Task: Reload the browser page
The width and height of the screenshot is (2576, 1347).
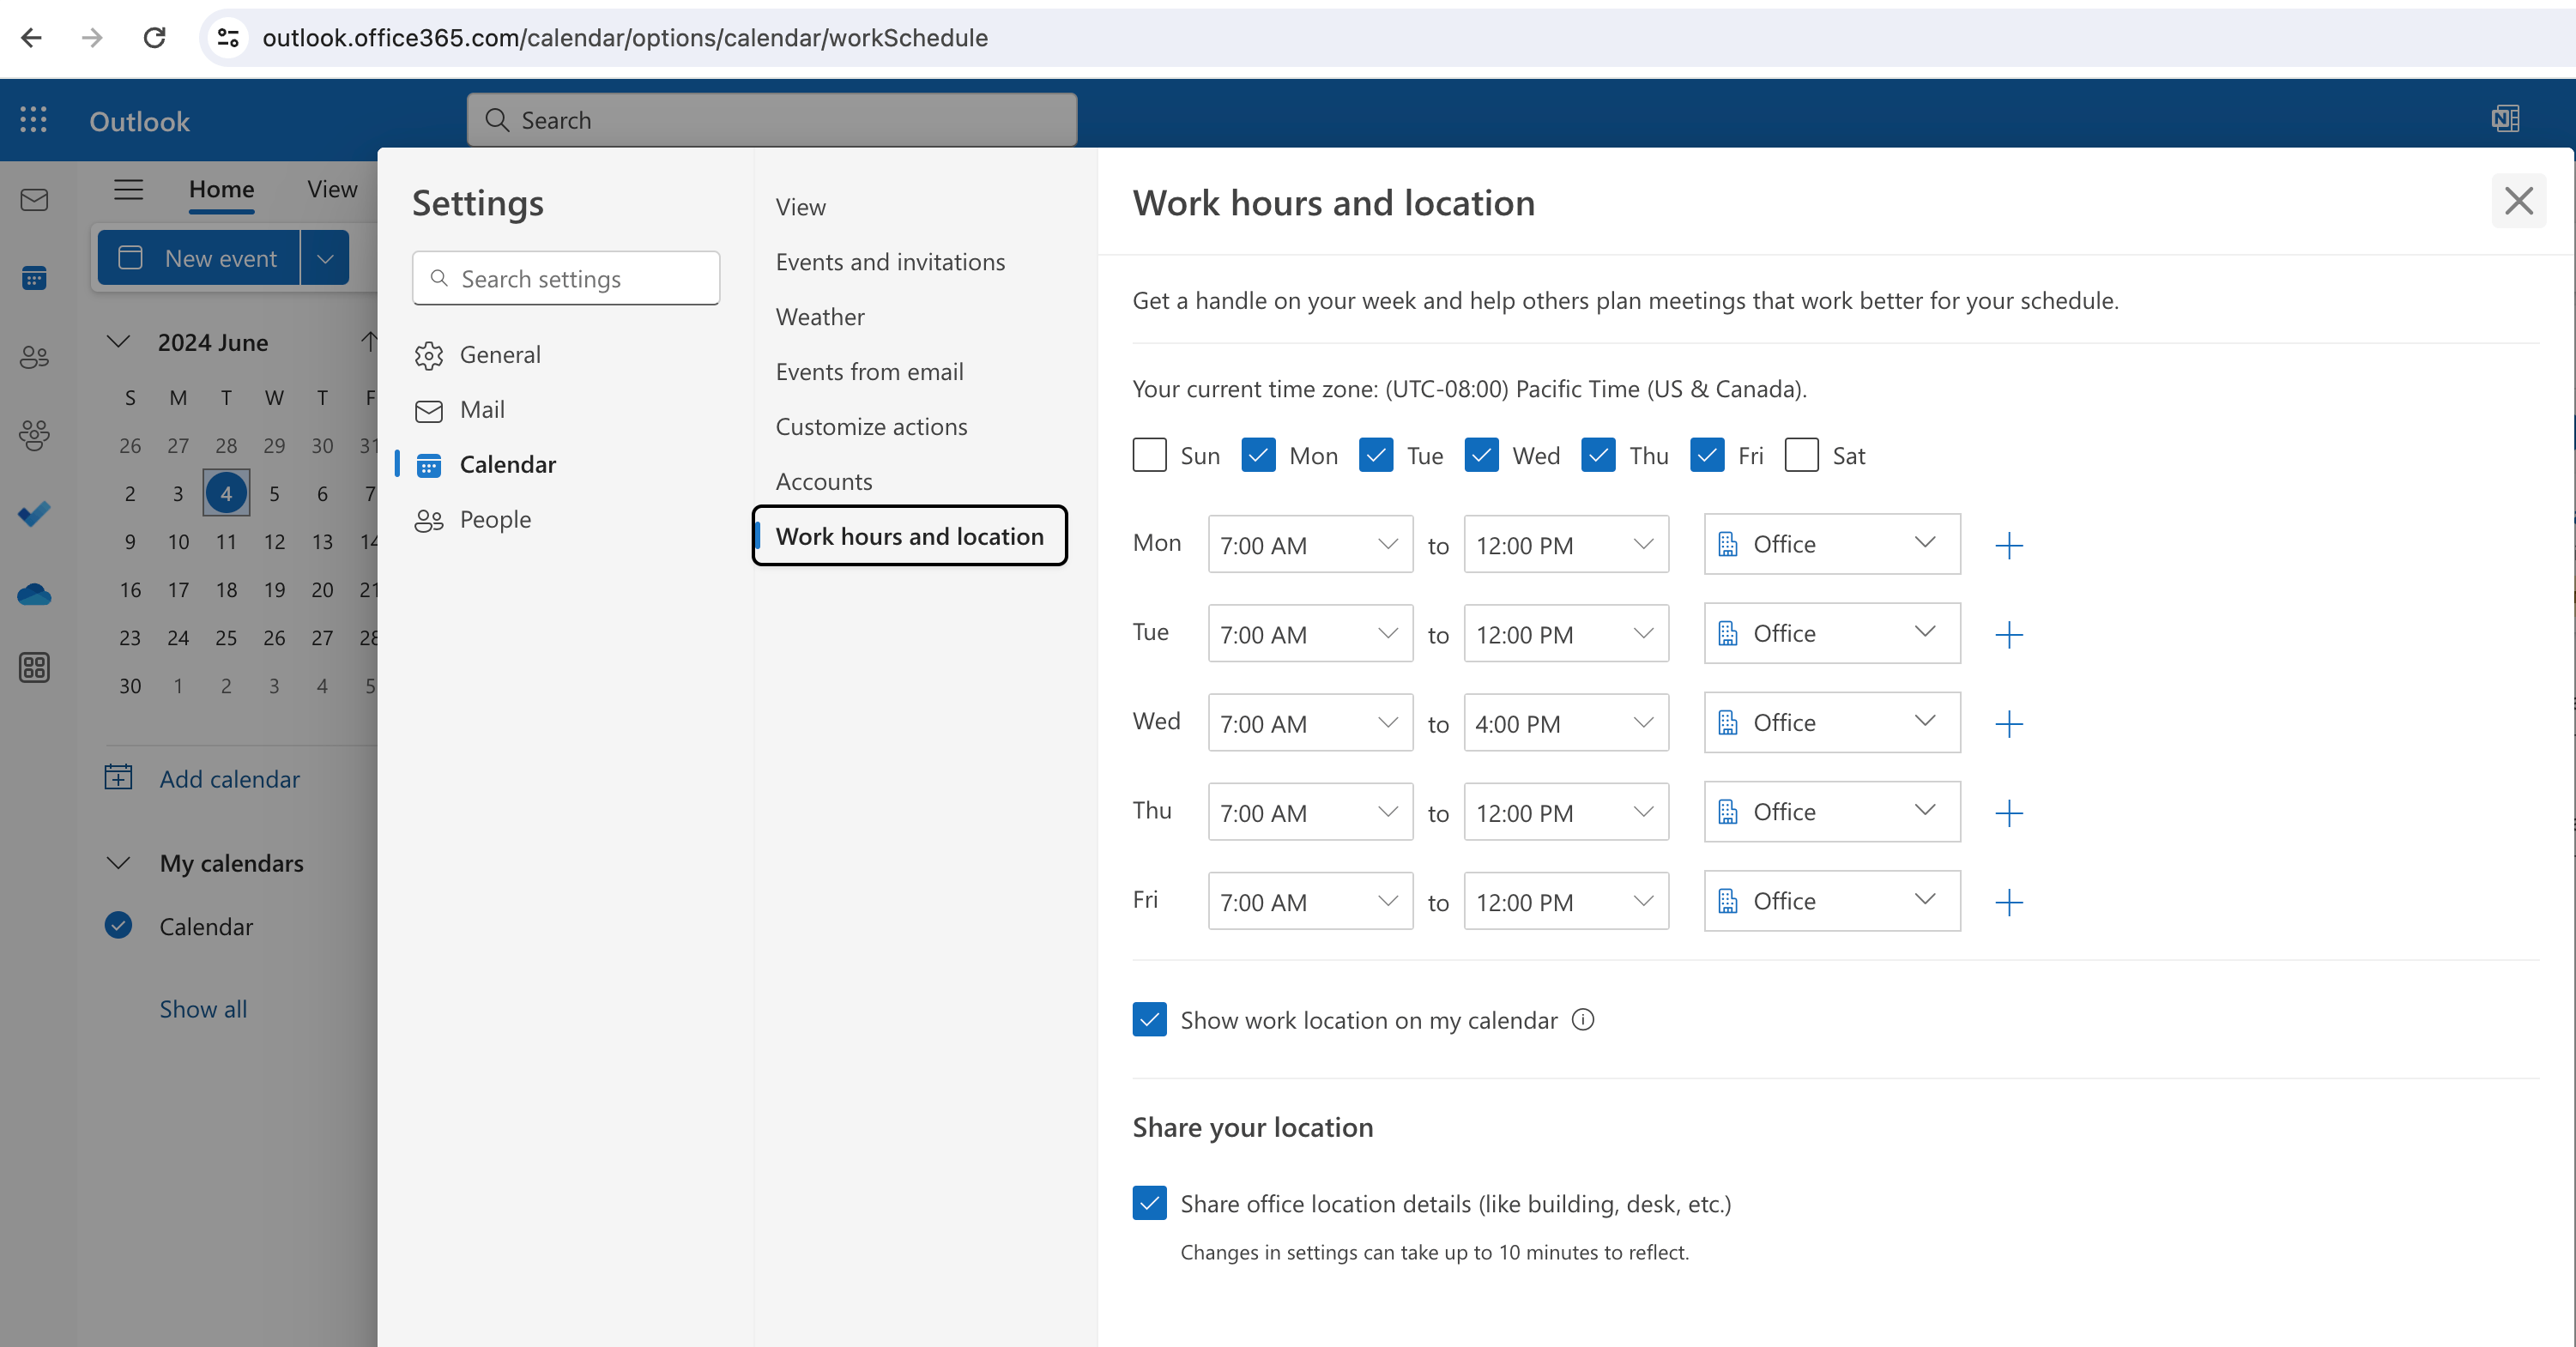Action: [154, 38]
